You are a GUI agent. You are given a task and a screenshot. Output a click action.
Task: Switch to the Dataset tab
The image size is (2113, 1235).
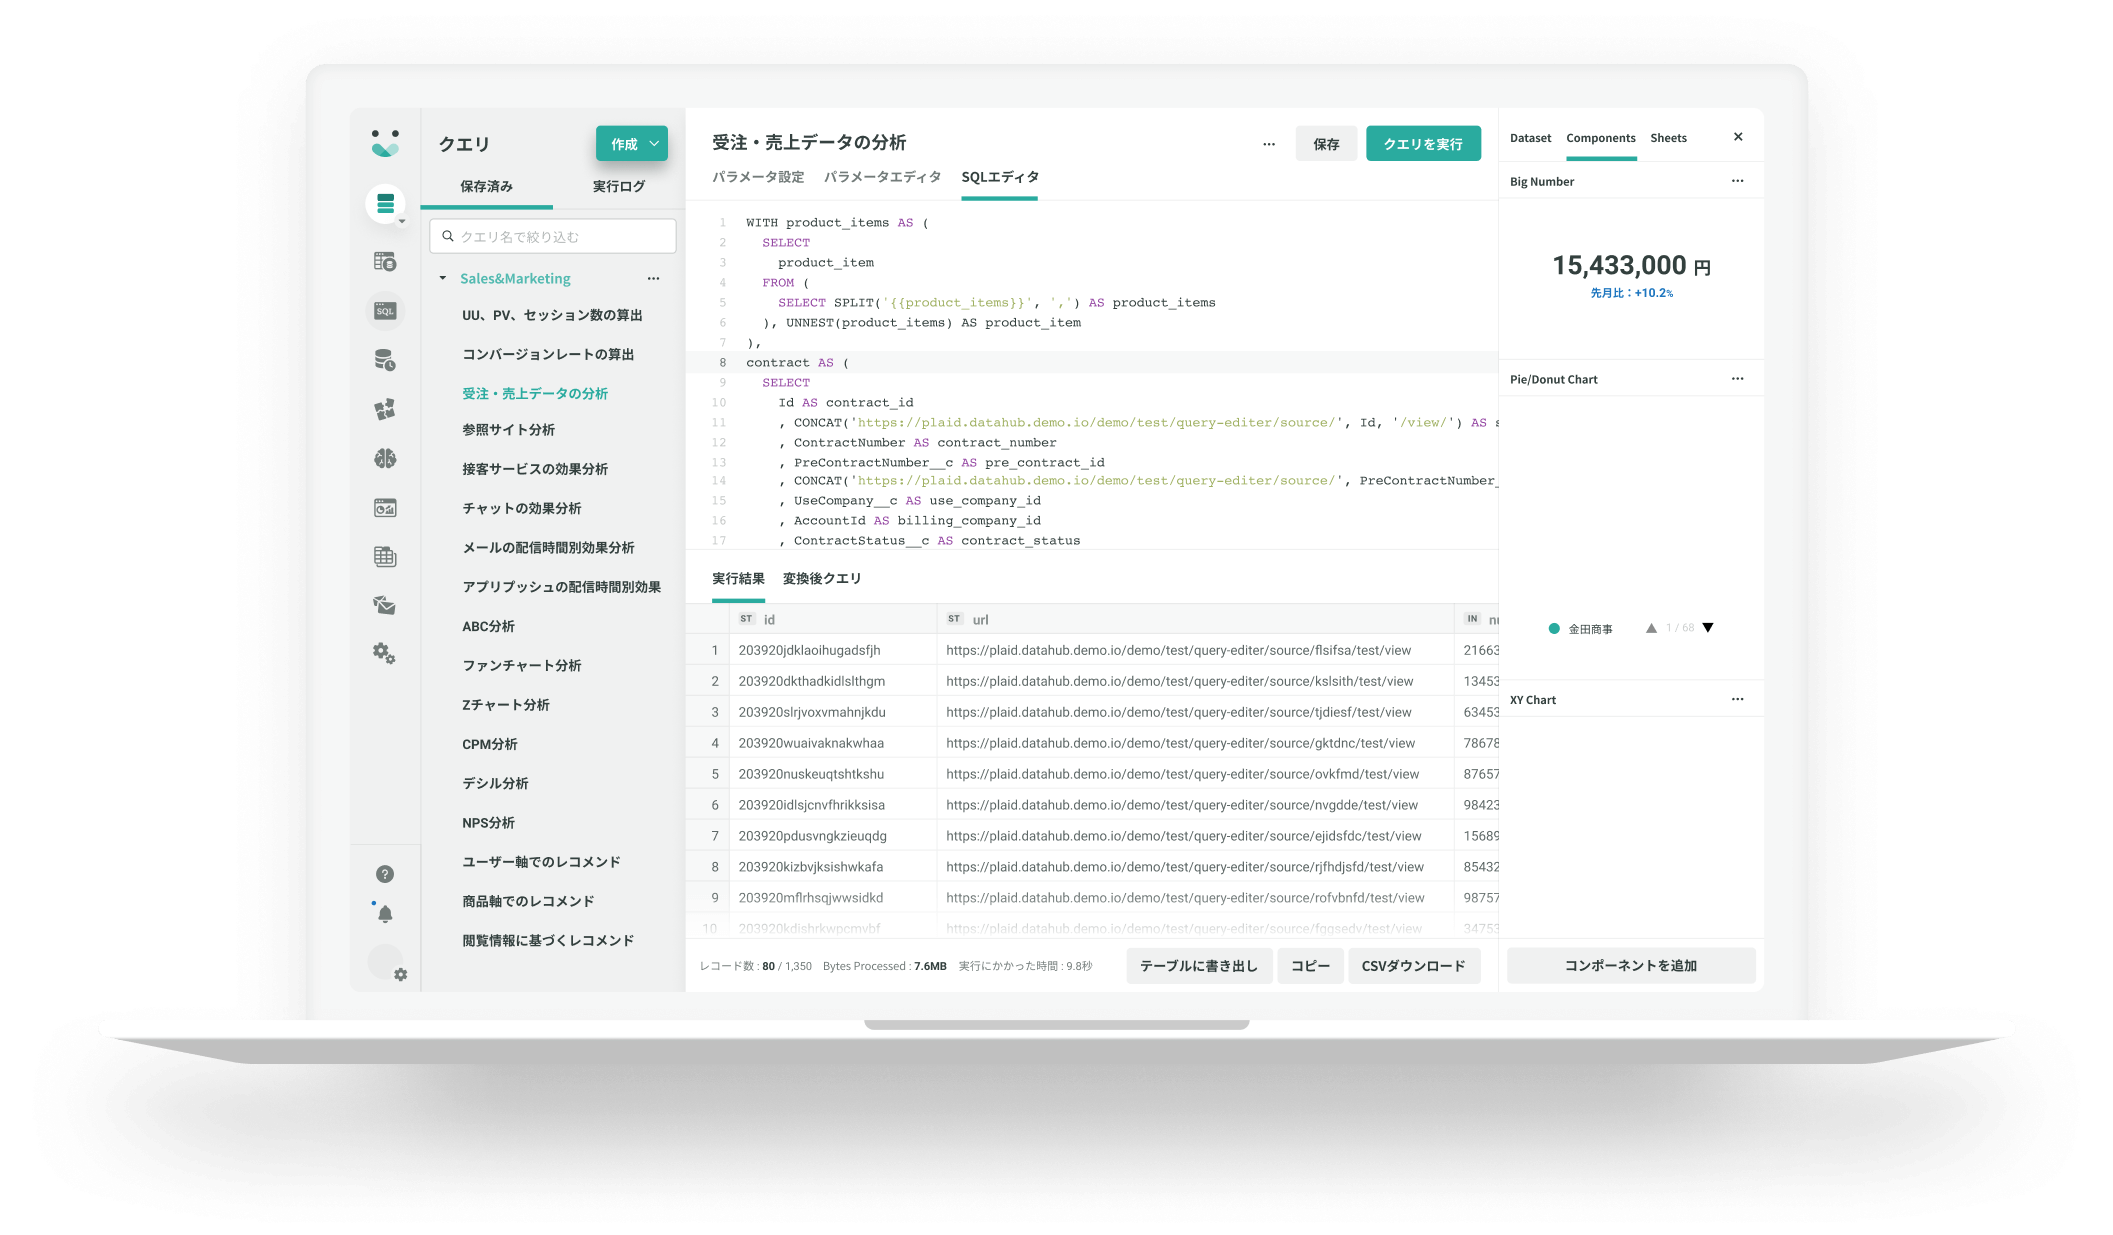(1530, 137)
